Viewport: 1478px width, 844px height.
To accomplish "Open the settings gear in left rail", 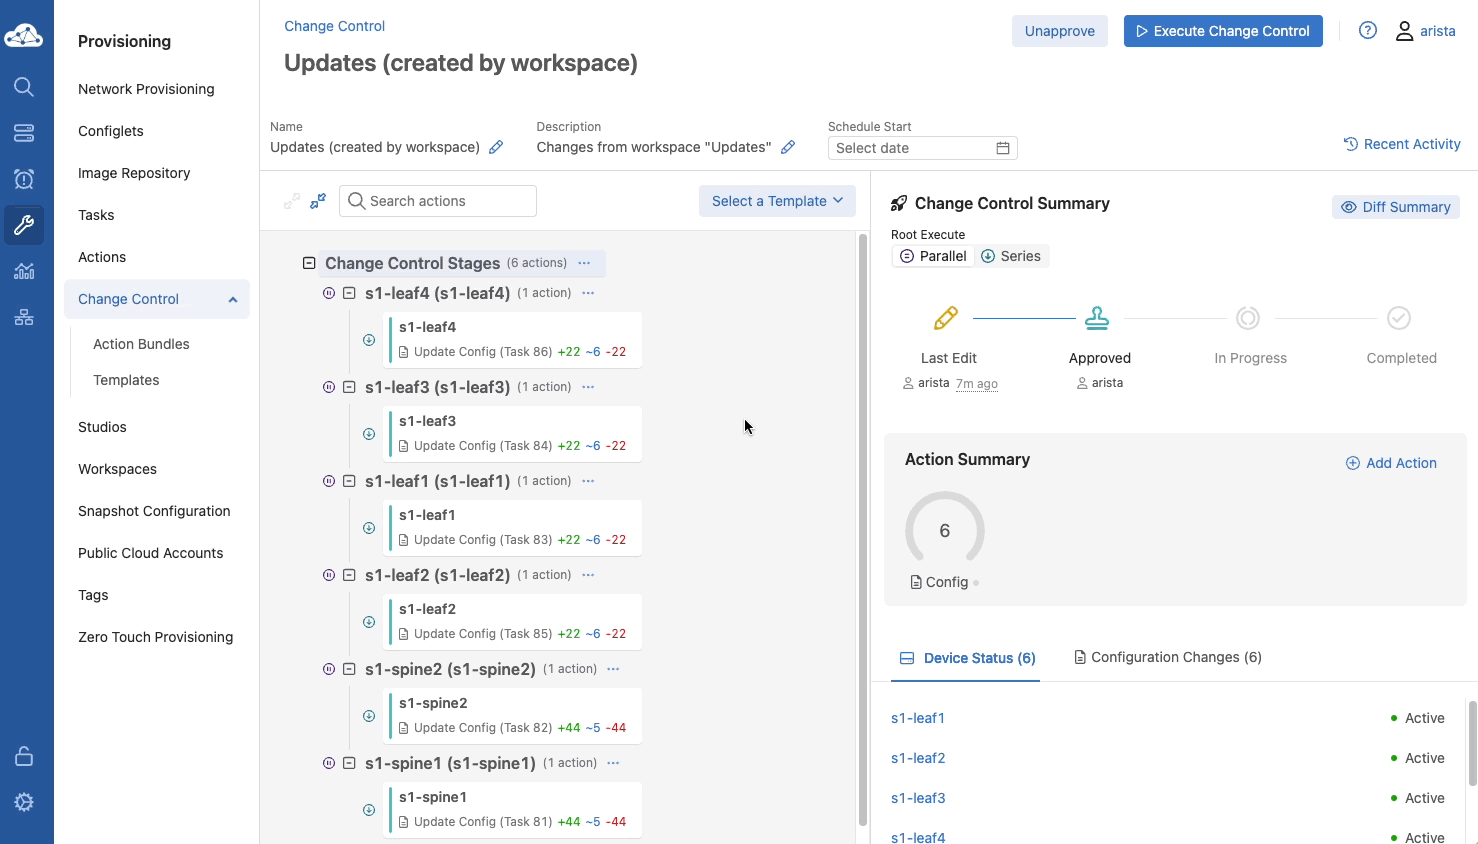I will (24, 802).
